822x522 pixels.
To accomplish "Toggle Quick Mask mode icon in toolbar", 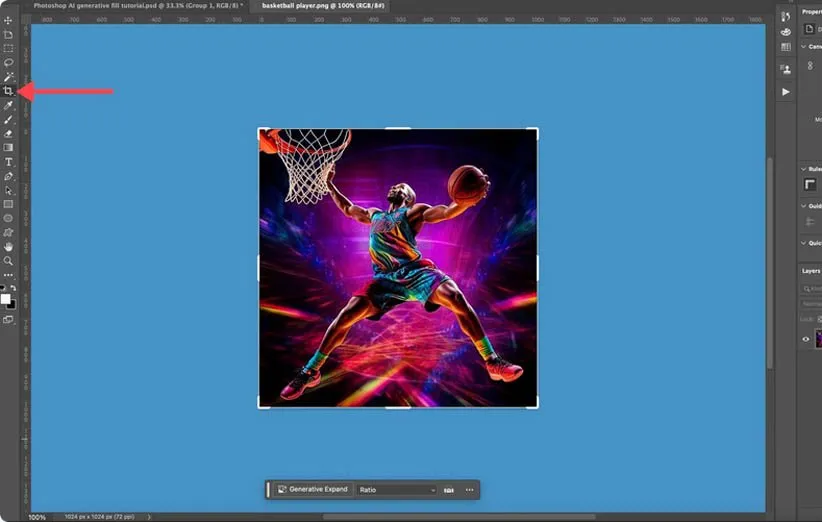I will click(8, 319).
